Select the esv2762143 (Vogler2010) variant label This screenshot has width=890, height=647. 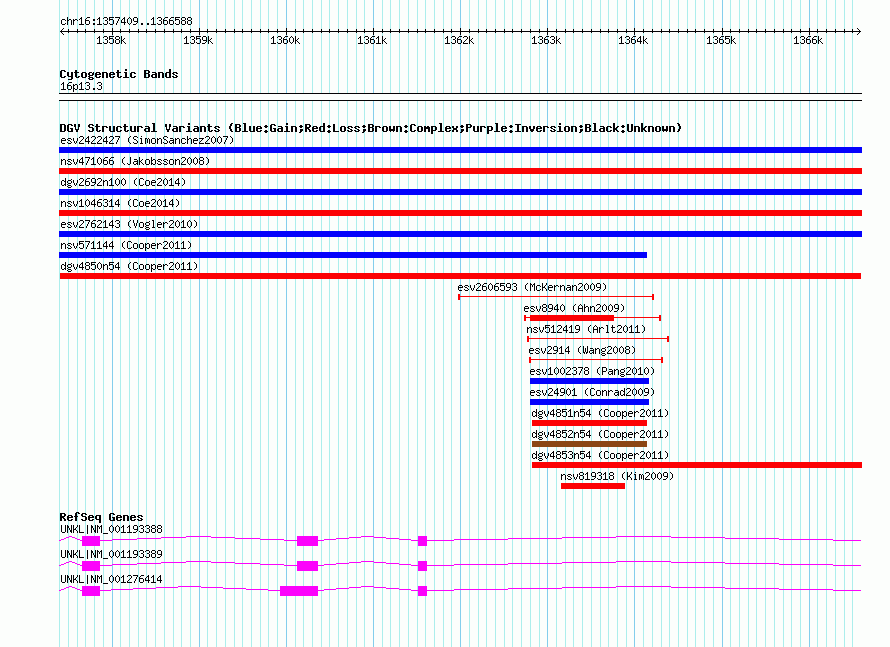click(x=129, y=224)
